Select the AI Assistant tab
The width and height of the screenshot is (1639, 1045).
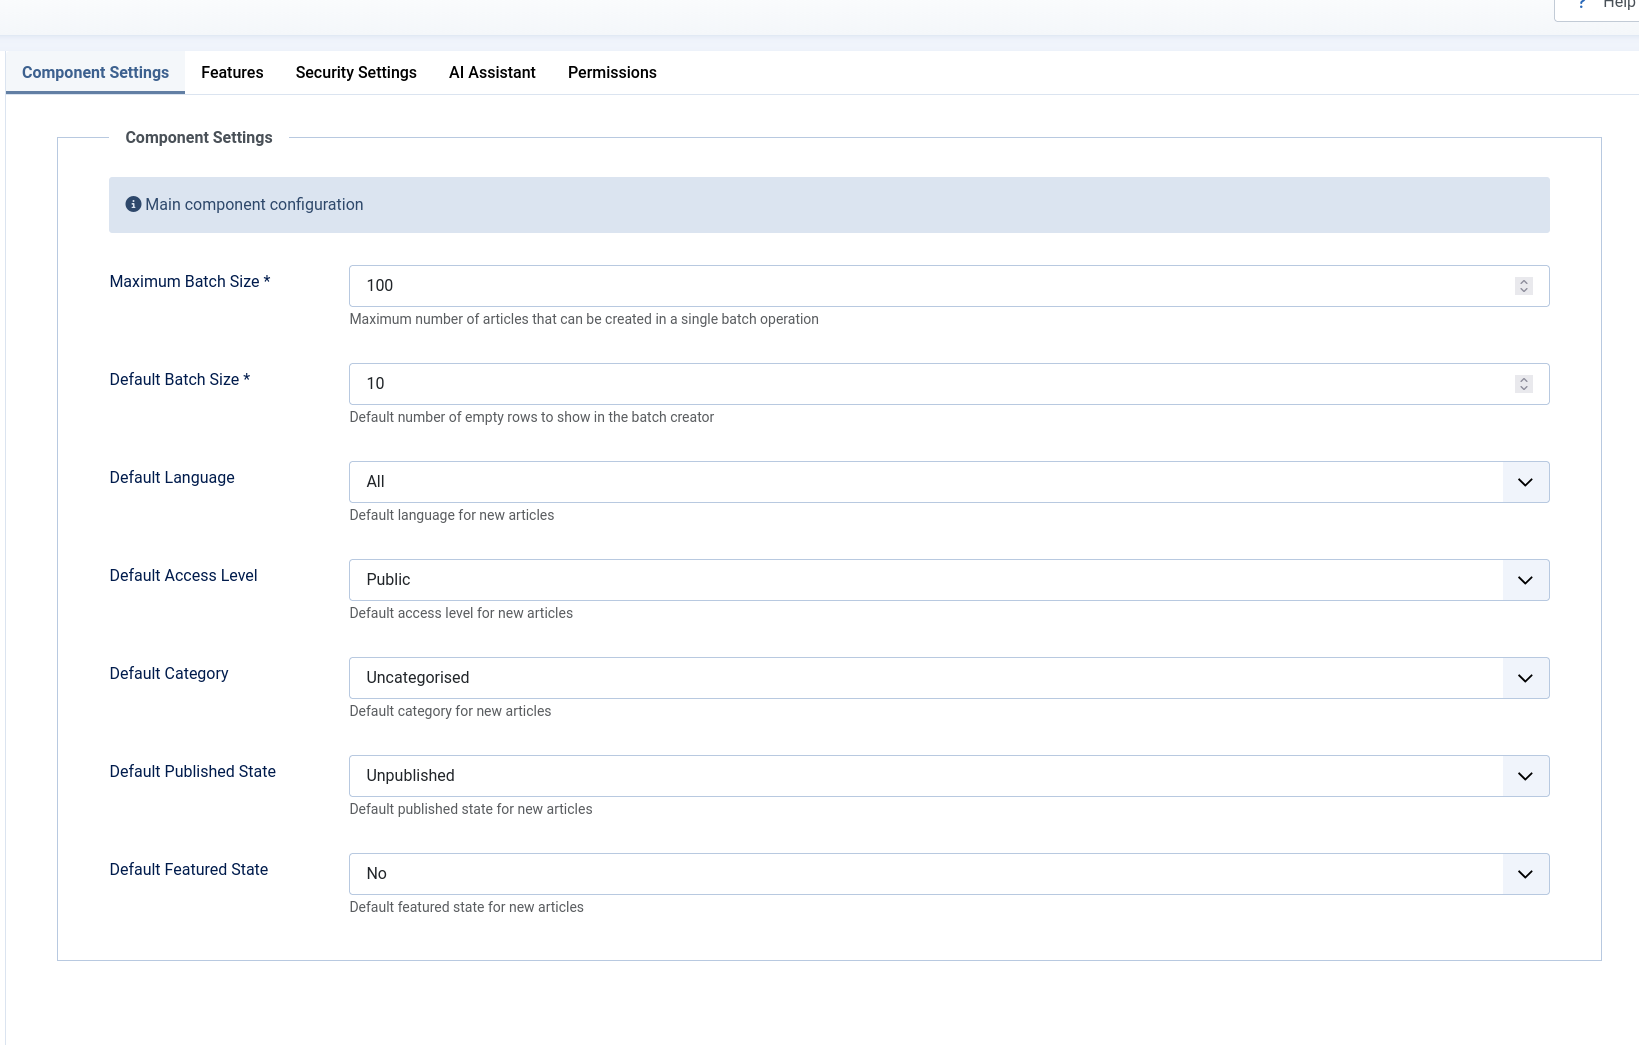[492, 72]
